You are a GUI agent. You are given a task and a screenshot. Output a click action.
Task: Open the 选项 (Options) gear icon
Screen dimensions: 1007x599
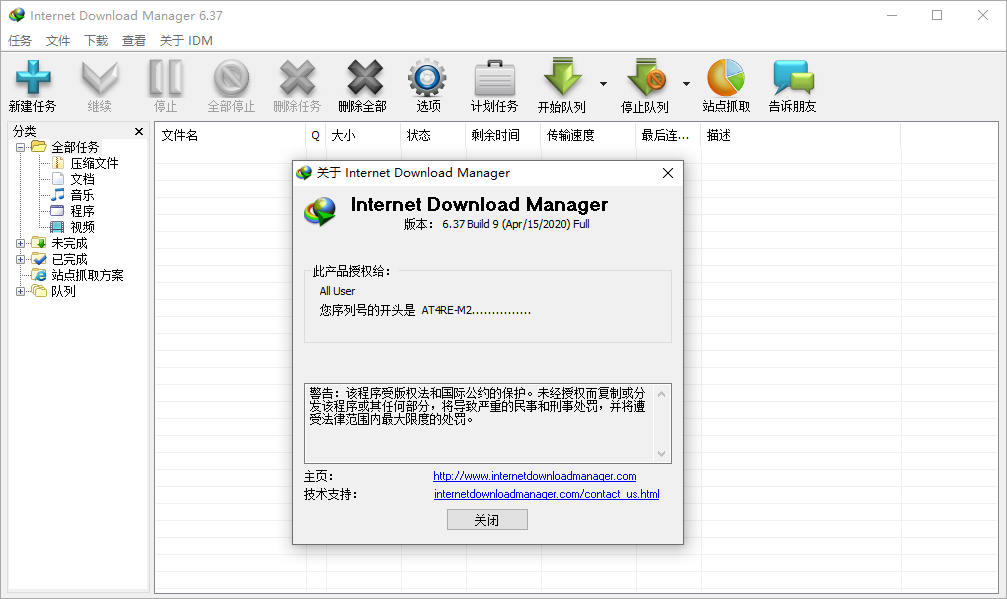[x=427, y=84]
